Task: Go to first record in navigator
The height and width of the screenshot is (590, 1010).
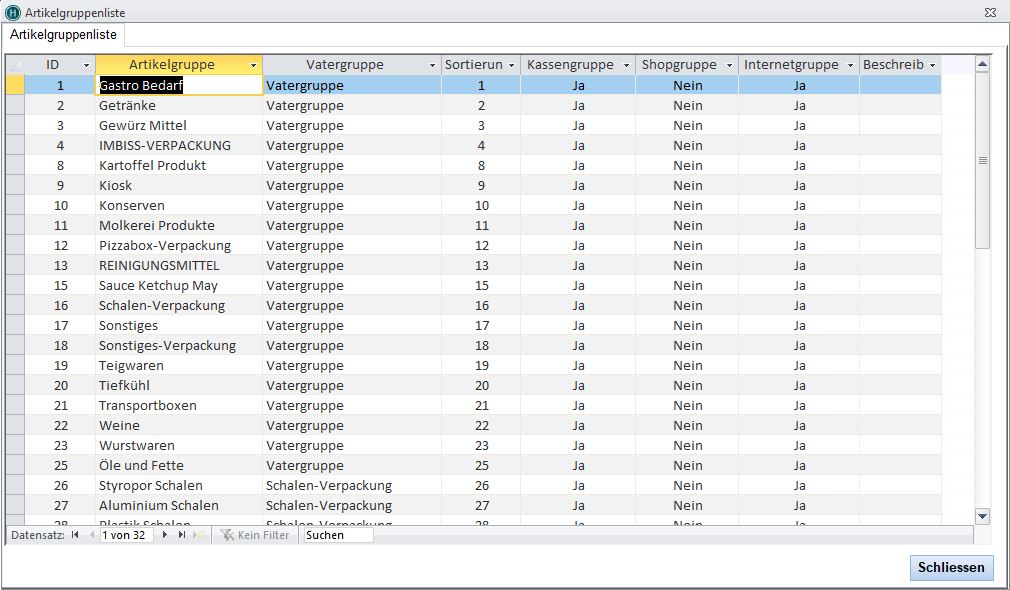Action: (75, 535)
